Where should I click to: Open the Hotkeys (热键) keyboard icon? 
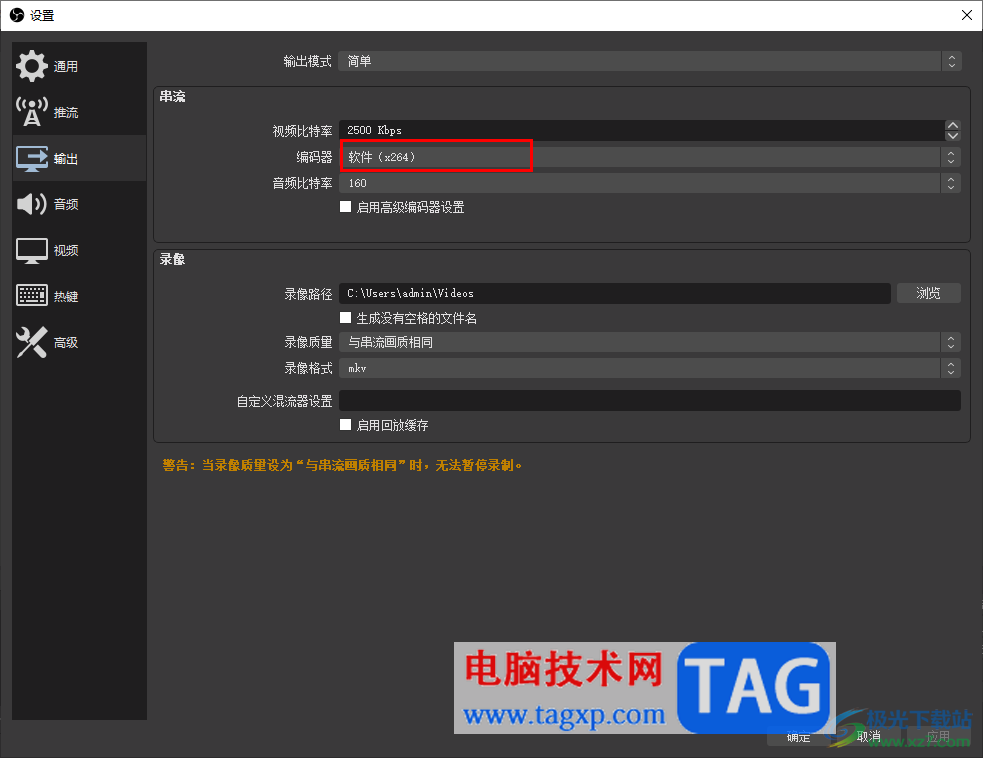(x=31, y=295)
